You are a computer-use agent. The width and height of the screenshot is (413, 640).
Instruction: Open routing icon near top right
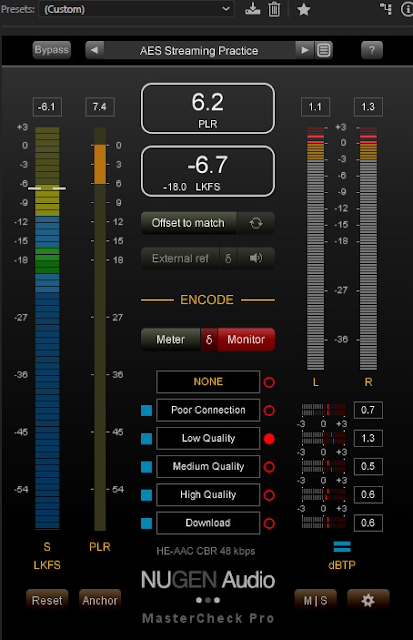(386, 9)
